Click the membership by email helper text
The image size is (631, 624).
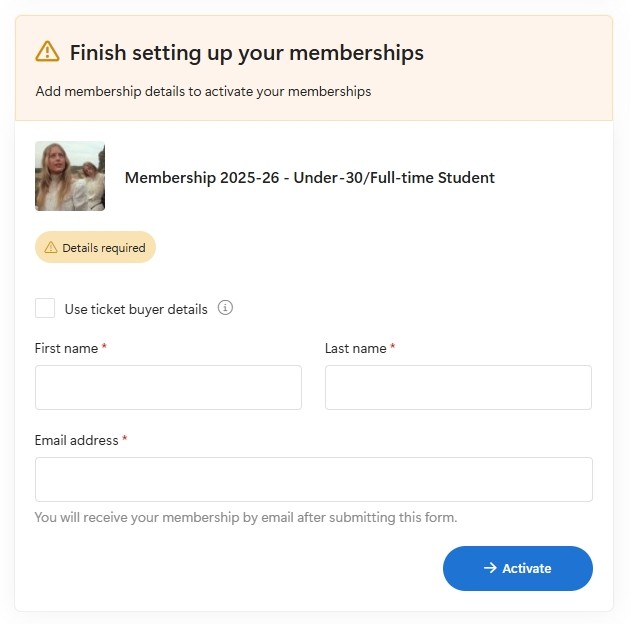pos(245,517)
